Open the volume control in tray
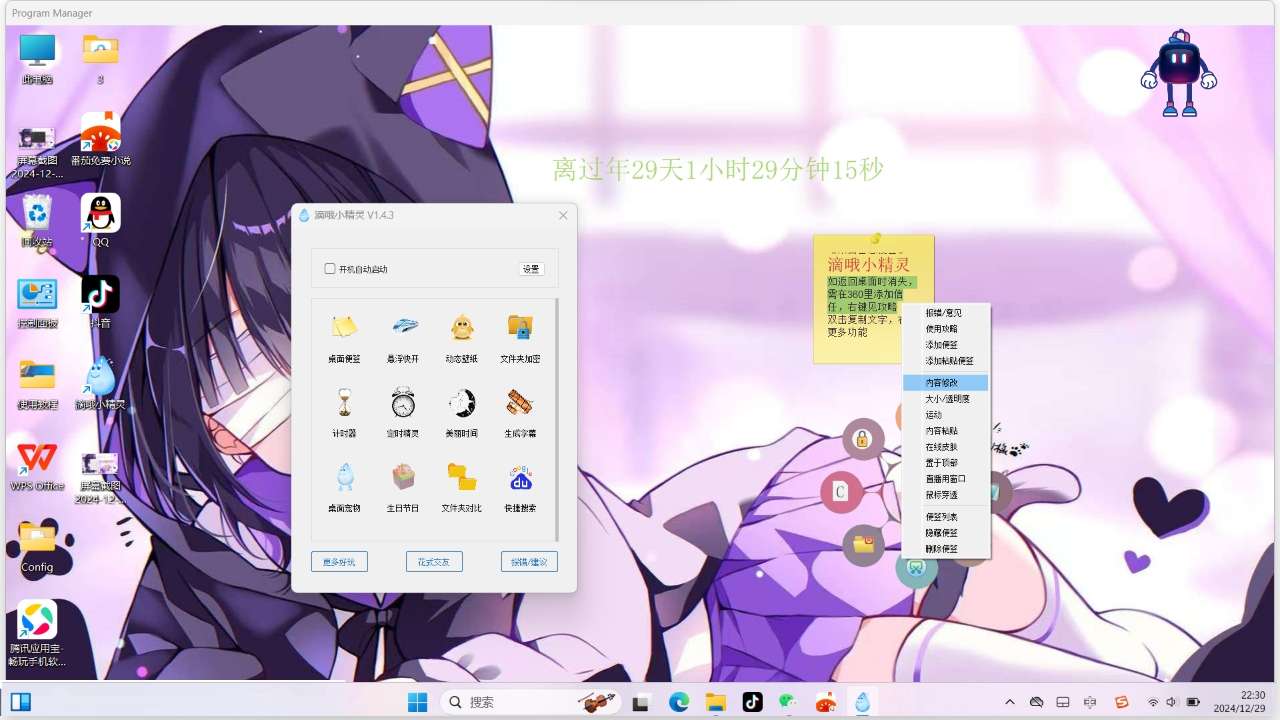Image resolution: width=1280 pixels, height=720 pixels. coord(1171,702)
